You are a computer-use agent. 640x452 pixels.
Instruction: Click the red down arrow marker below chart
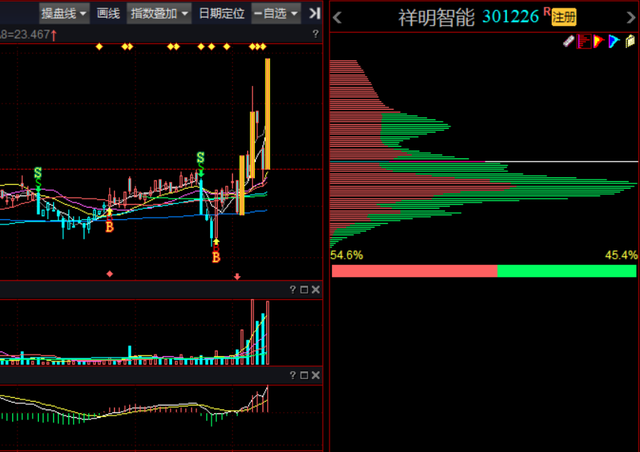pos(237,277)
